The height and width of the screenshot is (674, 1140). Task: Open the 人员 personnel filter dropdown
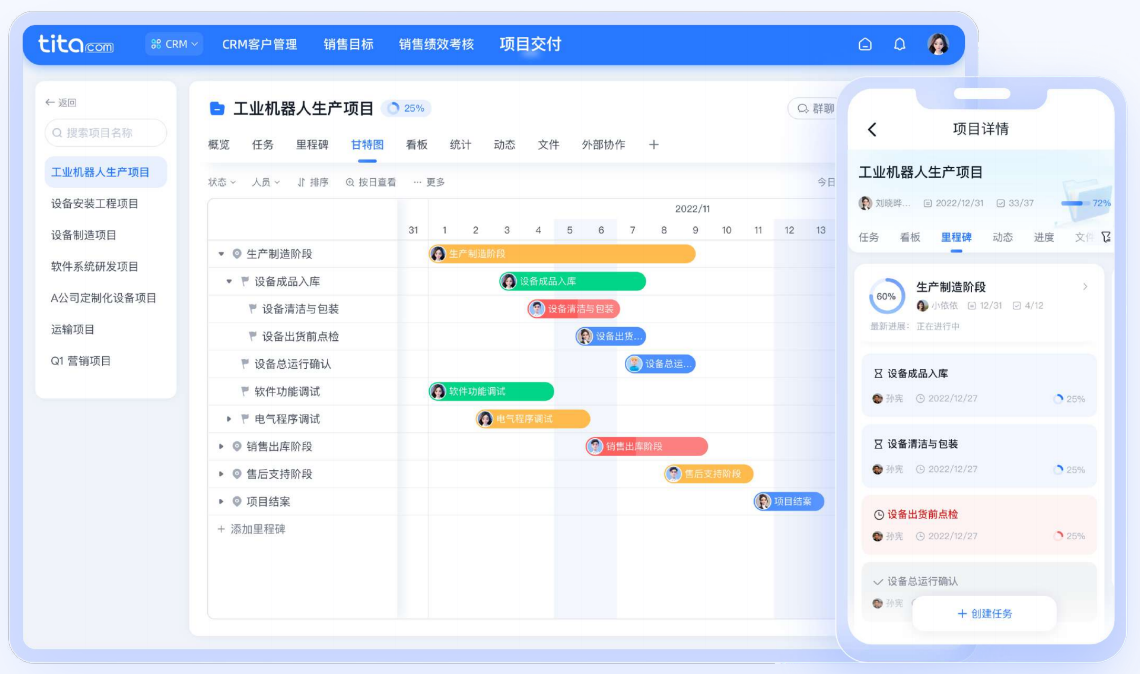coord(265,182)
